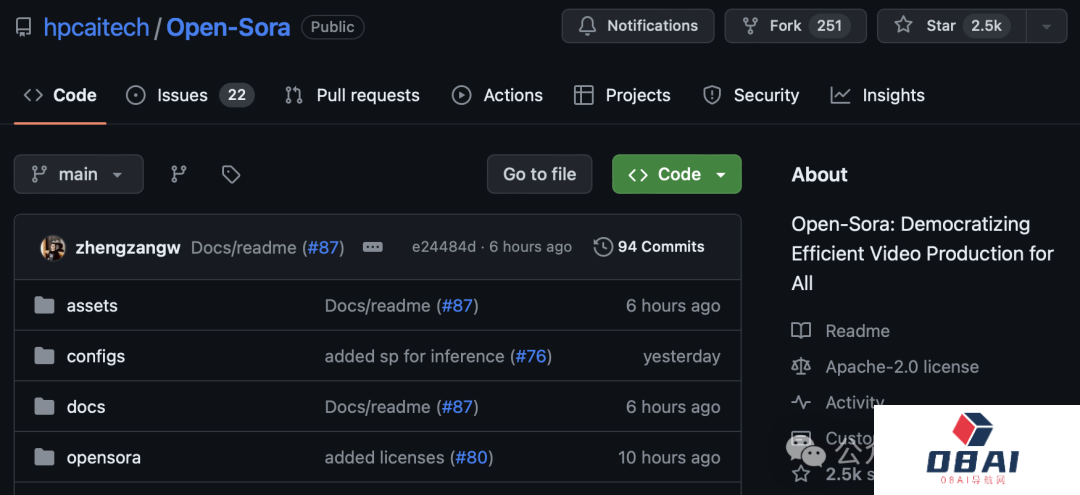Click the fork count 251
The width and height of the screenshot is (1080, 495).
829,26
